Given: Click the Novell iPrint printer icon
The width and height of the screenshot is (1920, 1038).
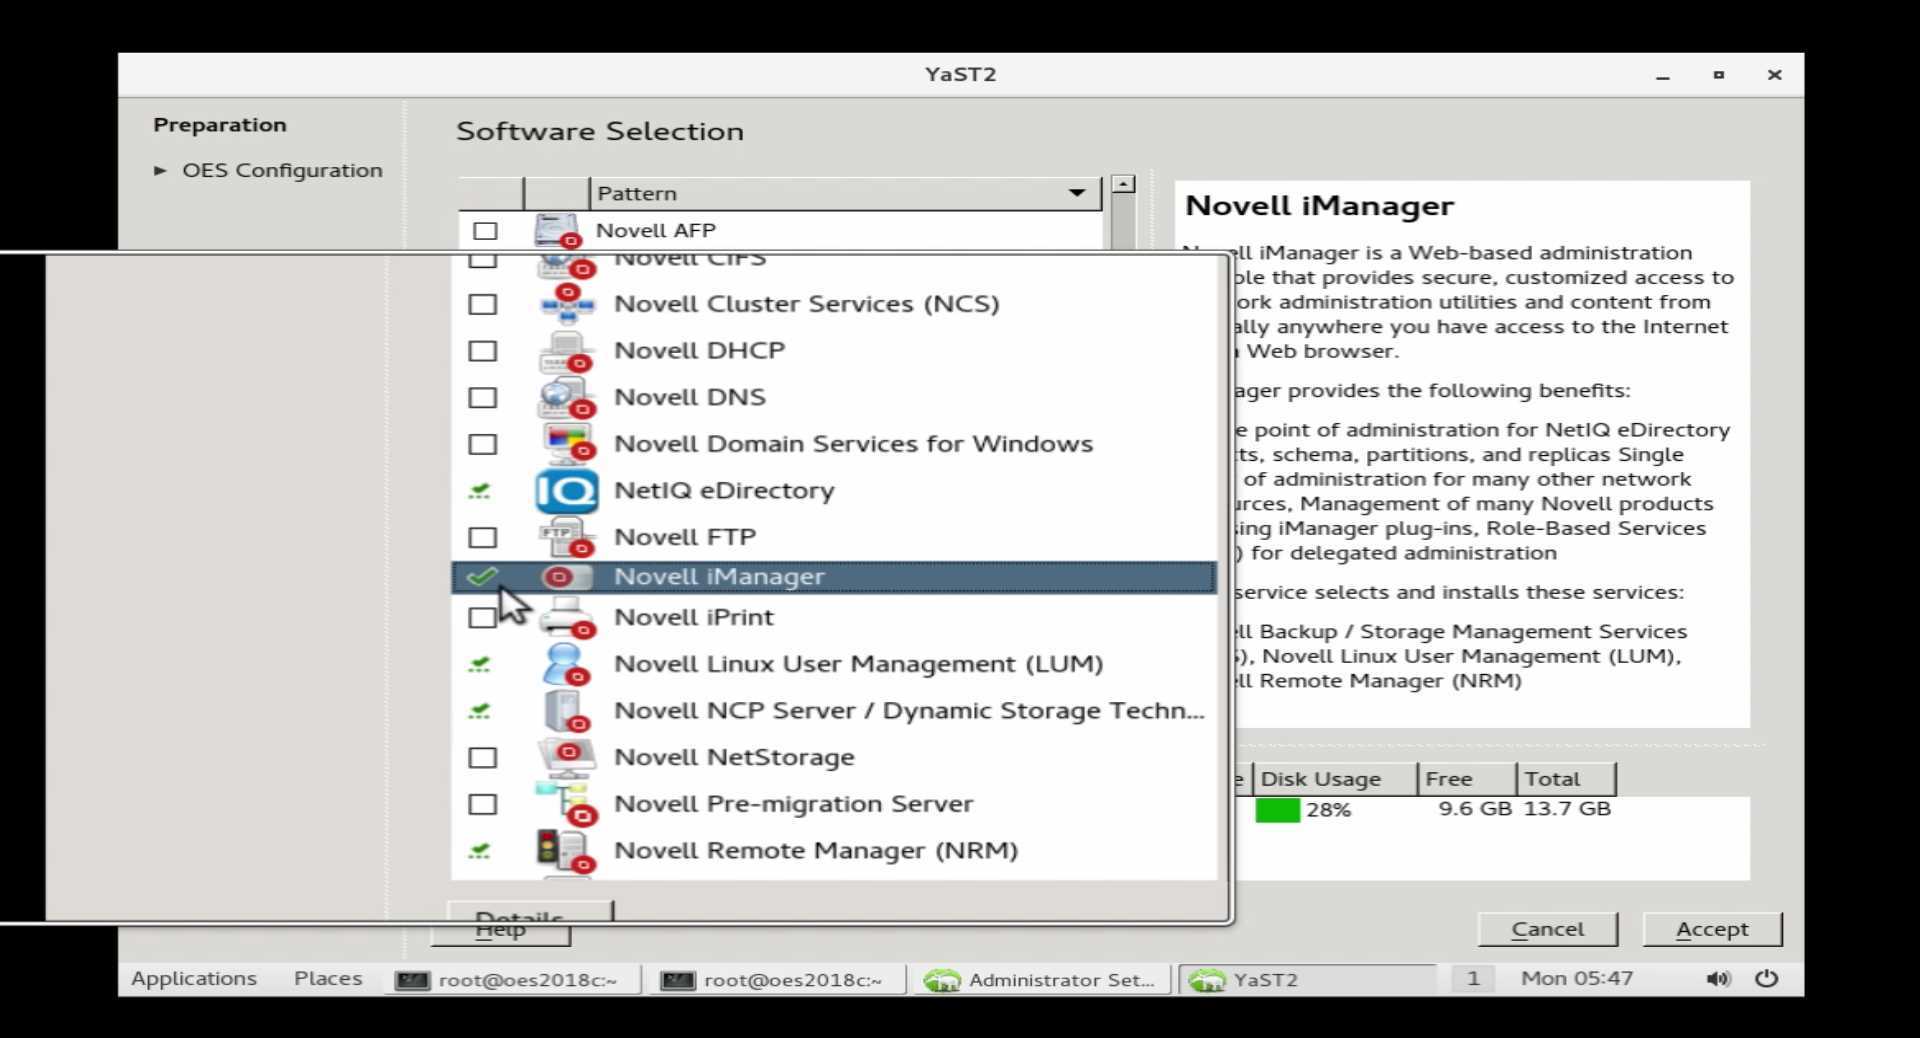Looking at the screenshot, I should pos(567,618).
